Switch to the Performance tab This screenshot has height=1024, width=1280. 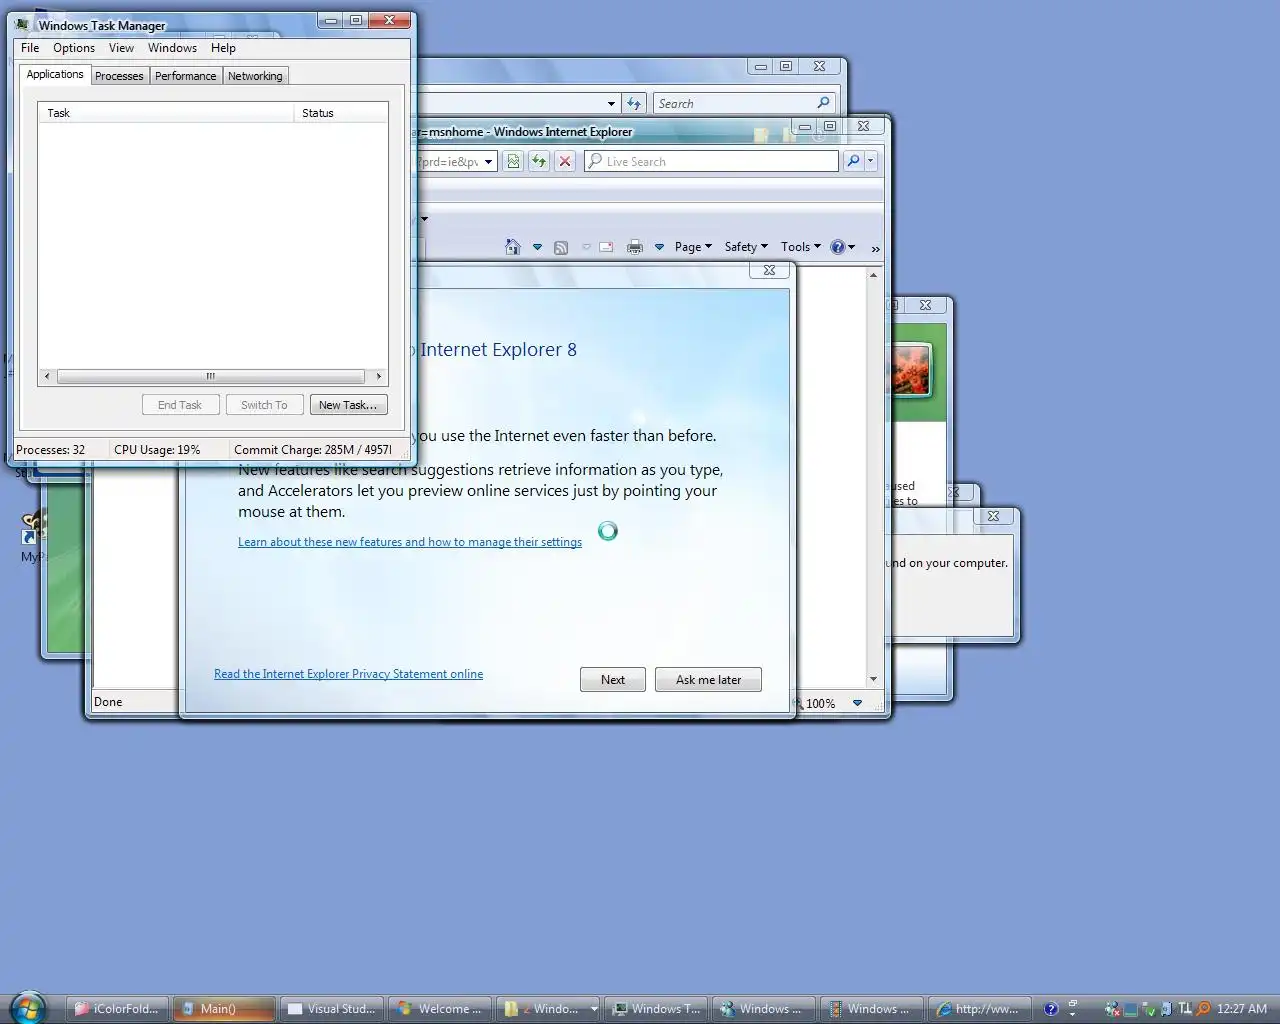pyautogui.click(x=185, y=76)
